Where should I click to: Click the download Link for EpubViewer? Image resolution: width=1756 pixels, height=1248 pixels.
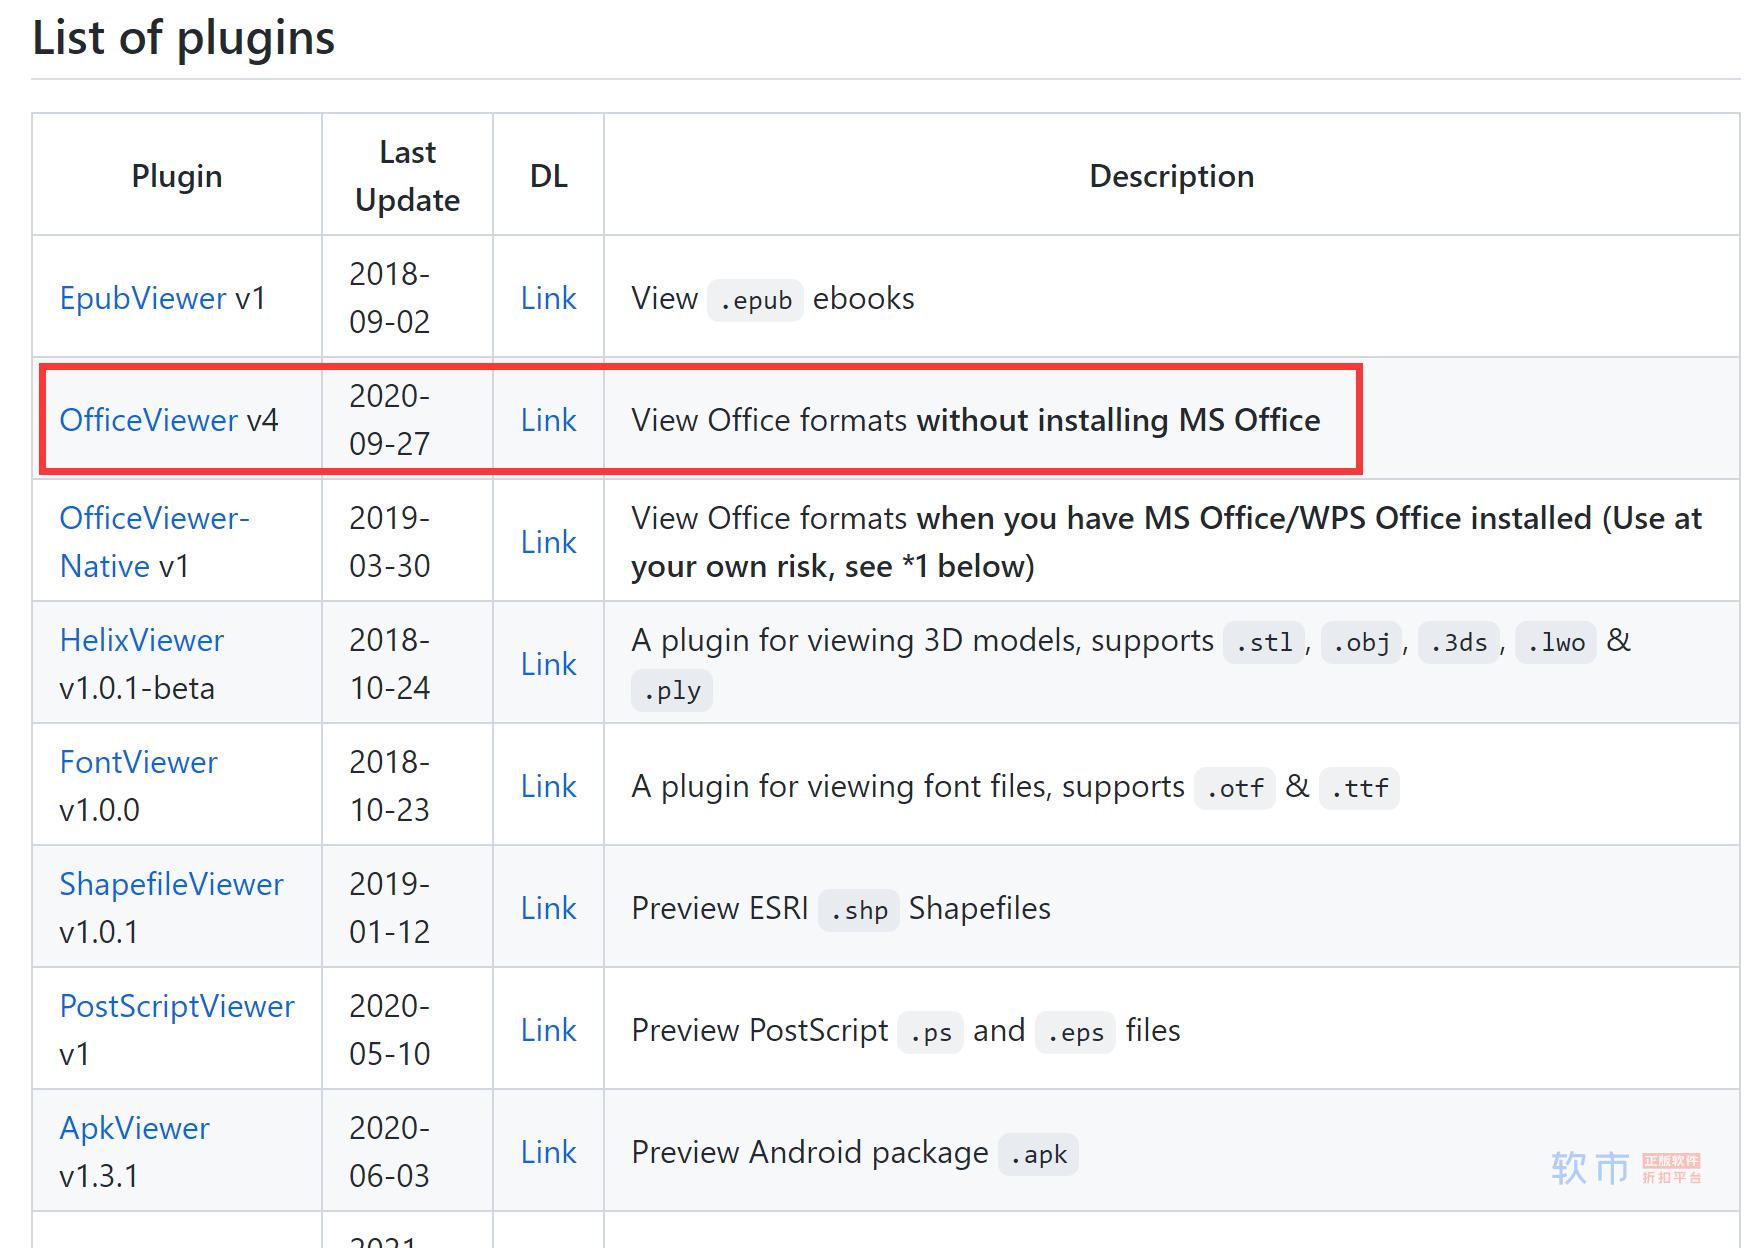549,298
